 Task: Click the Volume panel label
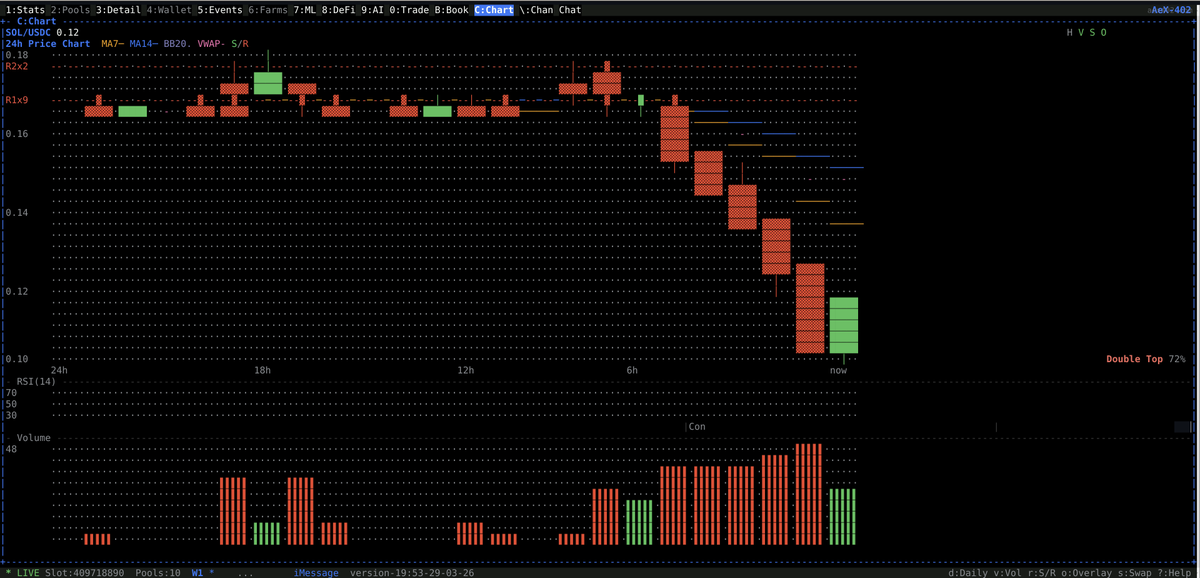click(33, 438)
